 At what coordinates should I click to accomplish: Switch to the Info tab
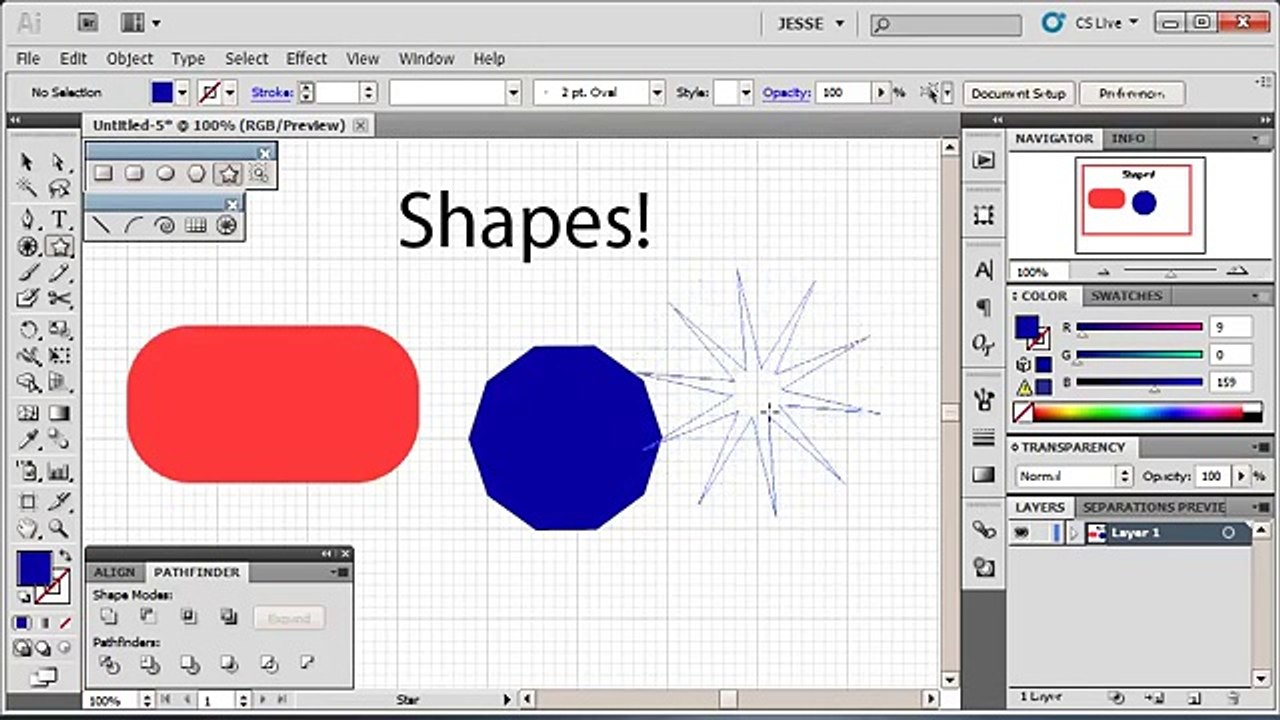click(x=1128, y=138)
